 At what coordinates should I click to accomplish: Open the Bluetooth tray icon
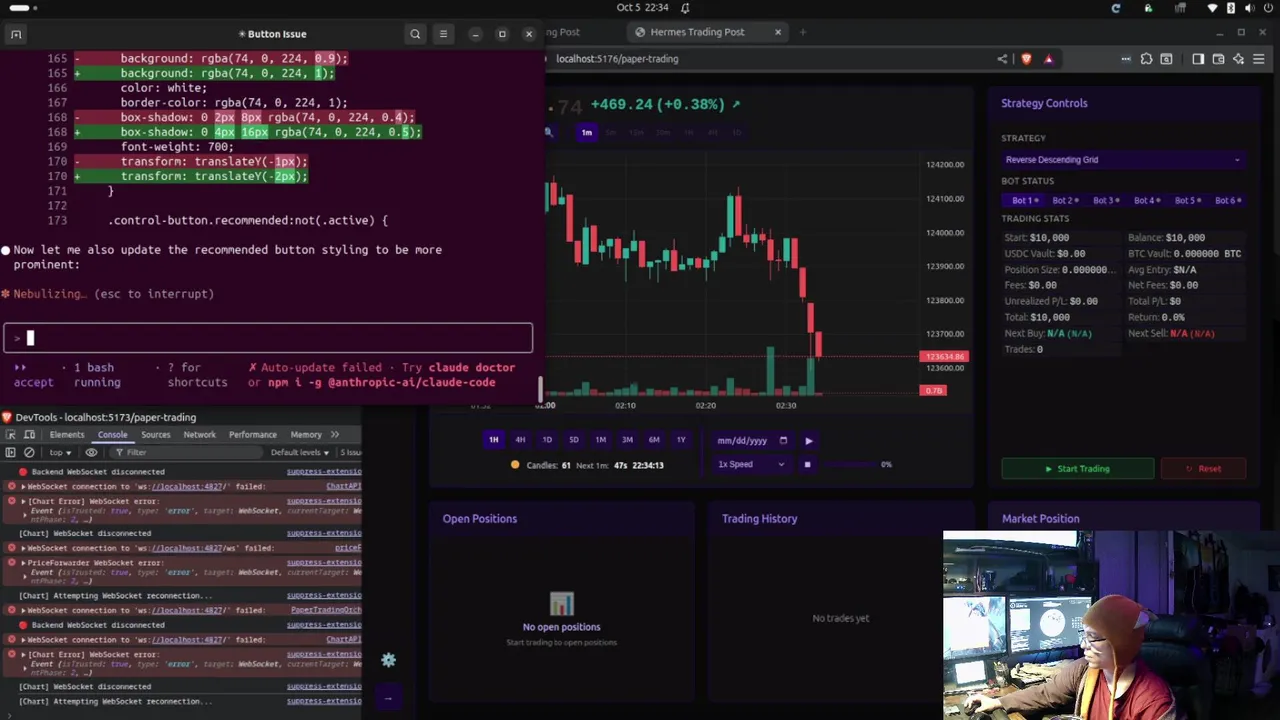point(1231,8)
